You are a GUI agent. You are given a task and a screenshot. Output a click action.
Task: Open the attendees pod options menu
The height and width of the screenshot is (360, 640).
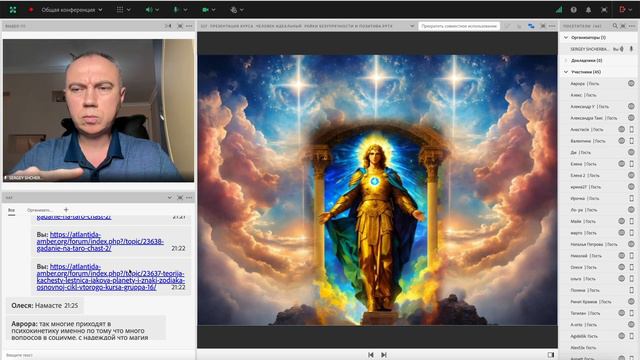pos(632,26)
